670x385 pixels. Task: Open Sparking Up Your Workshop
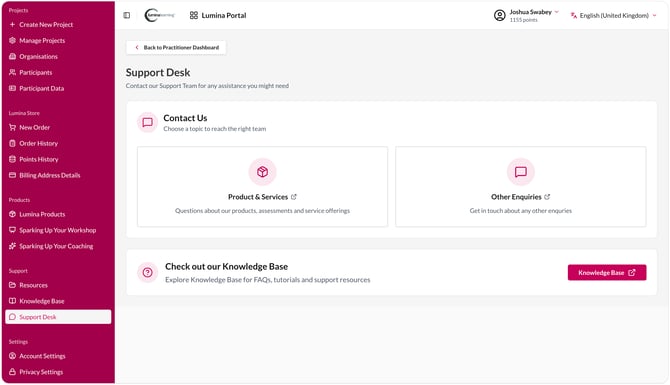[58, 230]
